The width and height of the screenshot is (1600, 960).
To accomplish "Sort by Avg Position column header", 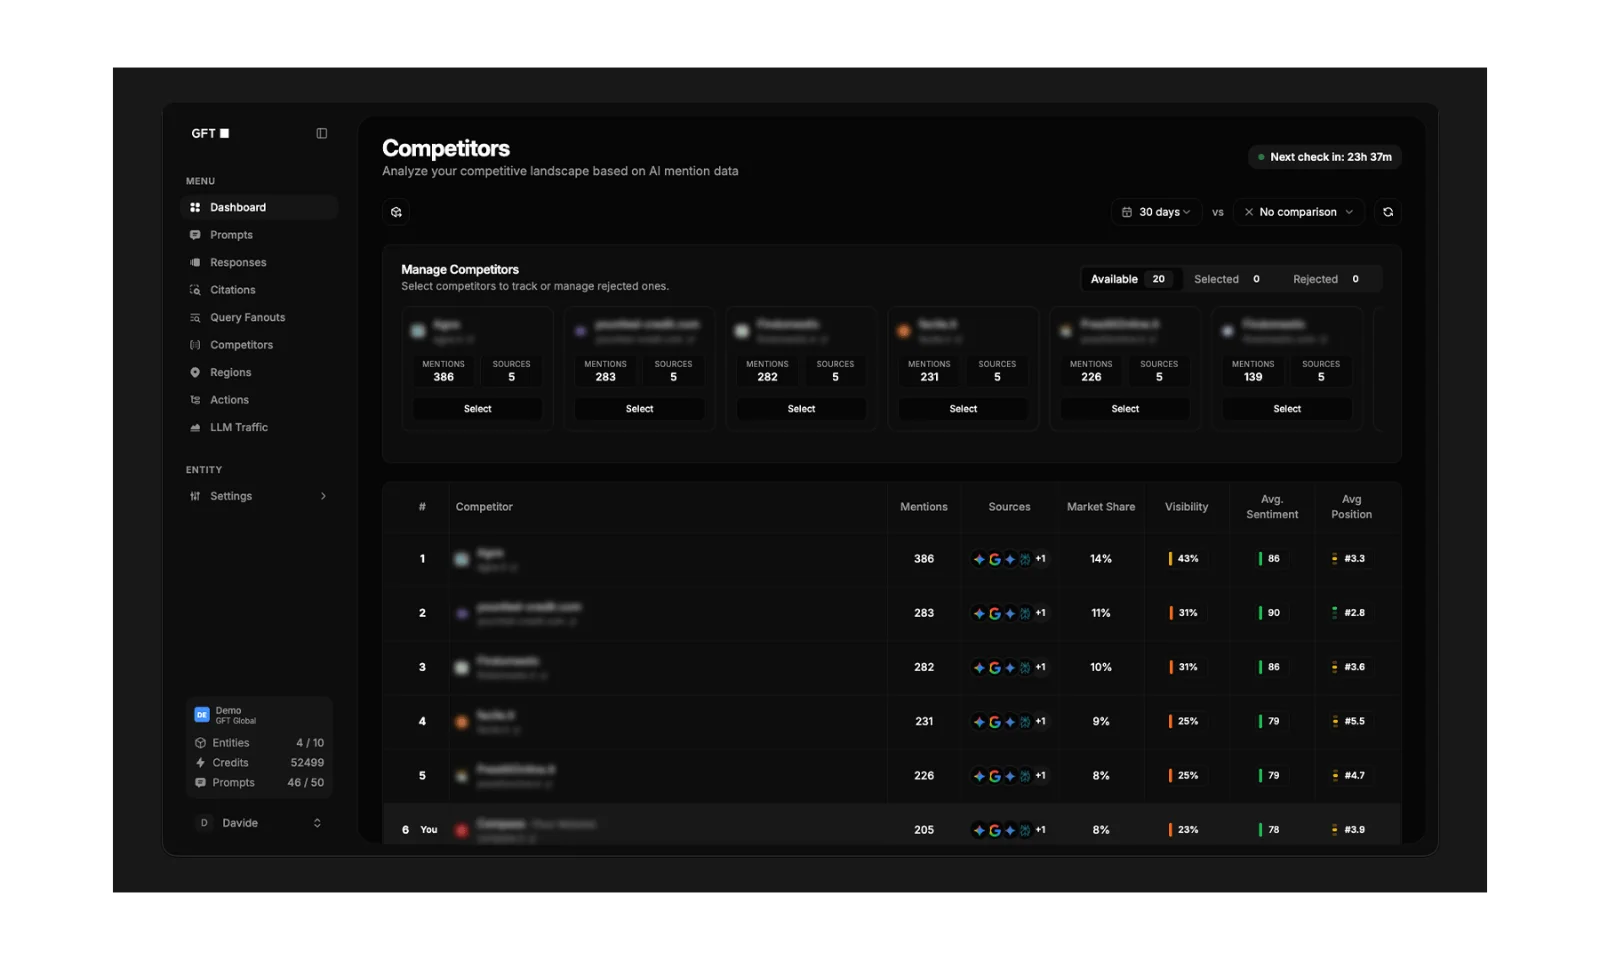I will (x=1352, y=507).
